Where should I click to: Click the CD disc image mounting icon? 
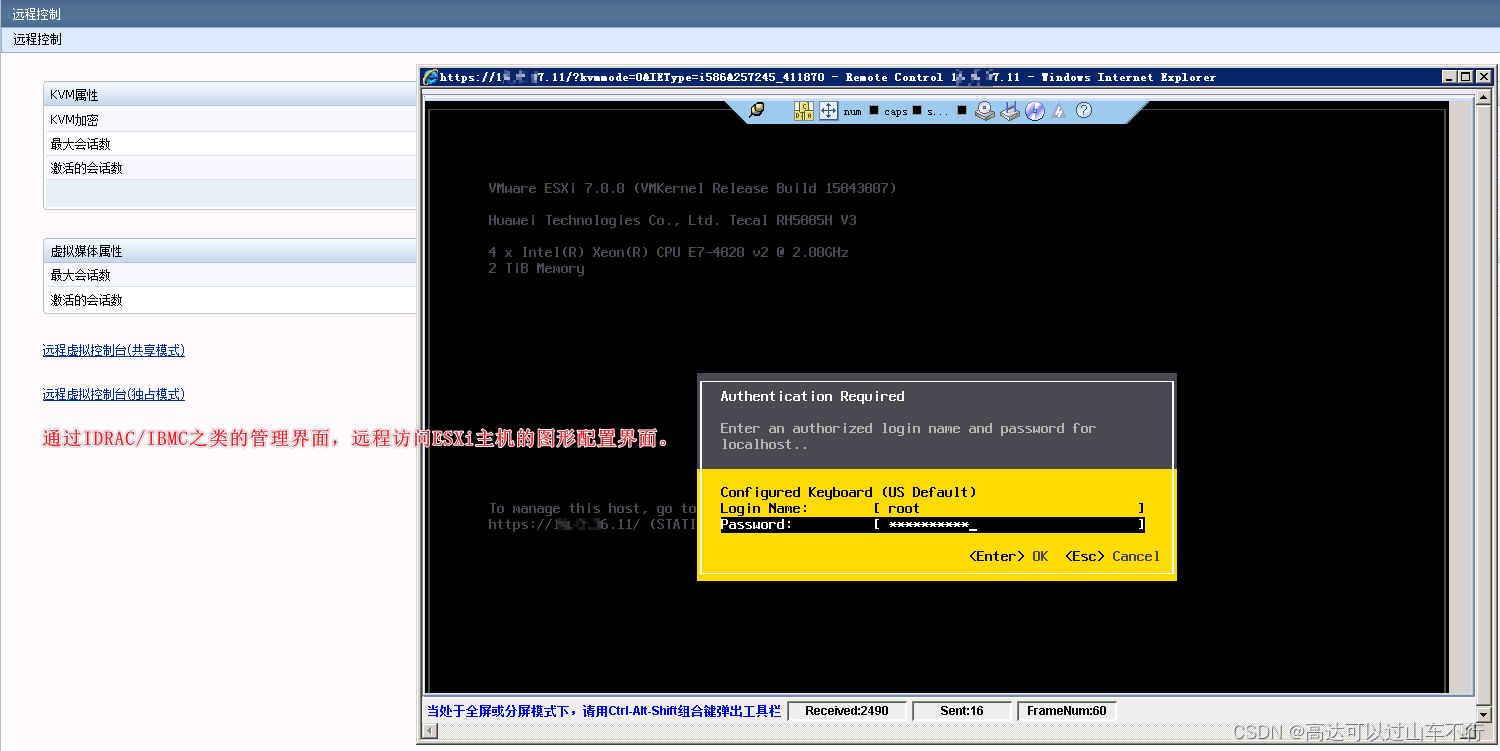click(x=1034, y=110)
